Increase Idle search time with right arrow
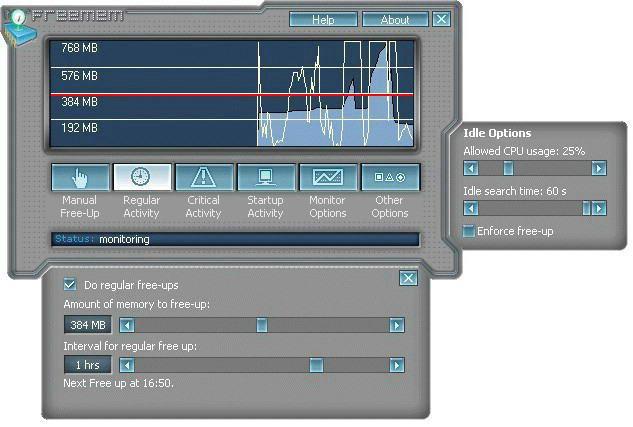633x427 pixels. [599, 208]
